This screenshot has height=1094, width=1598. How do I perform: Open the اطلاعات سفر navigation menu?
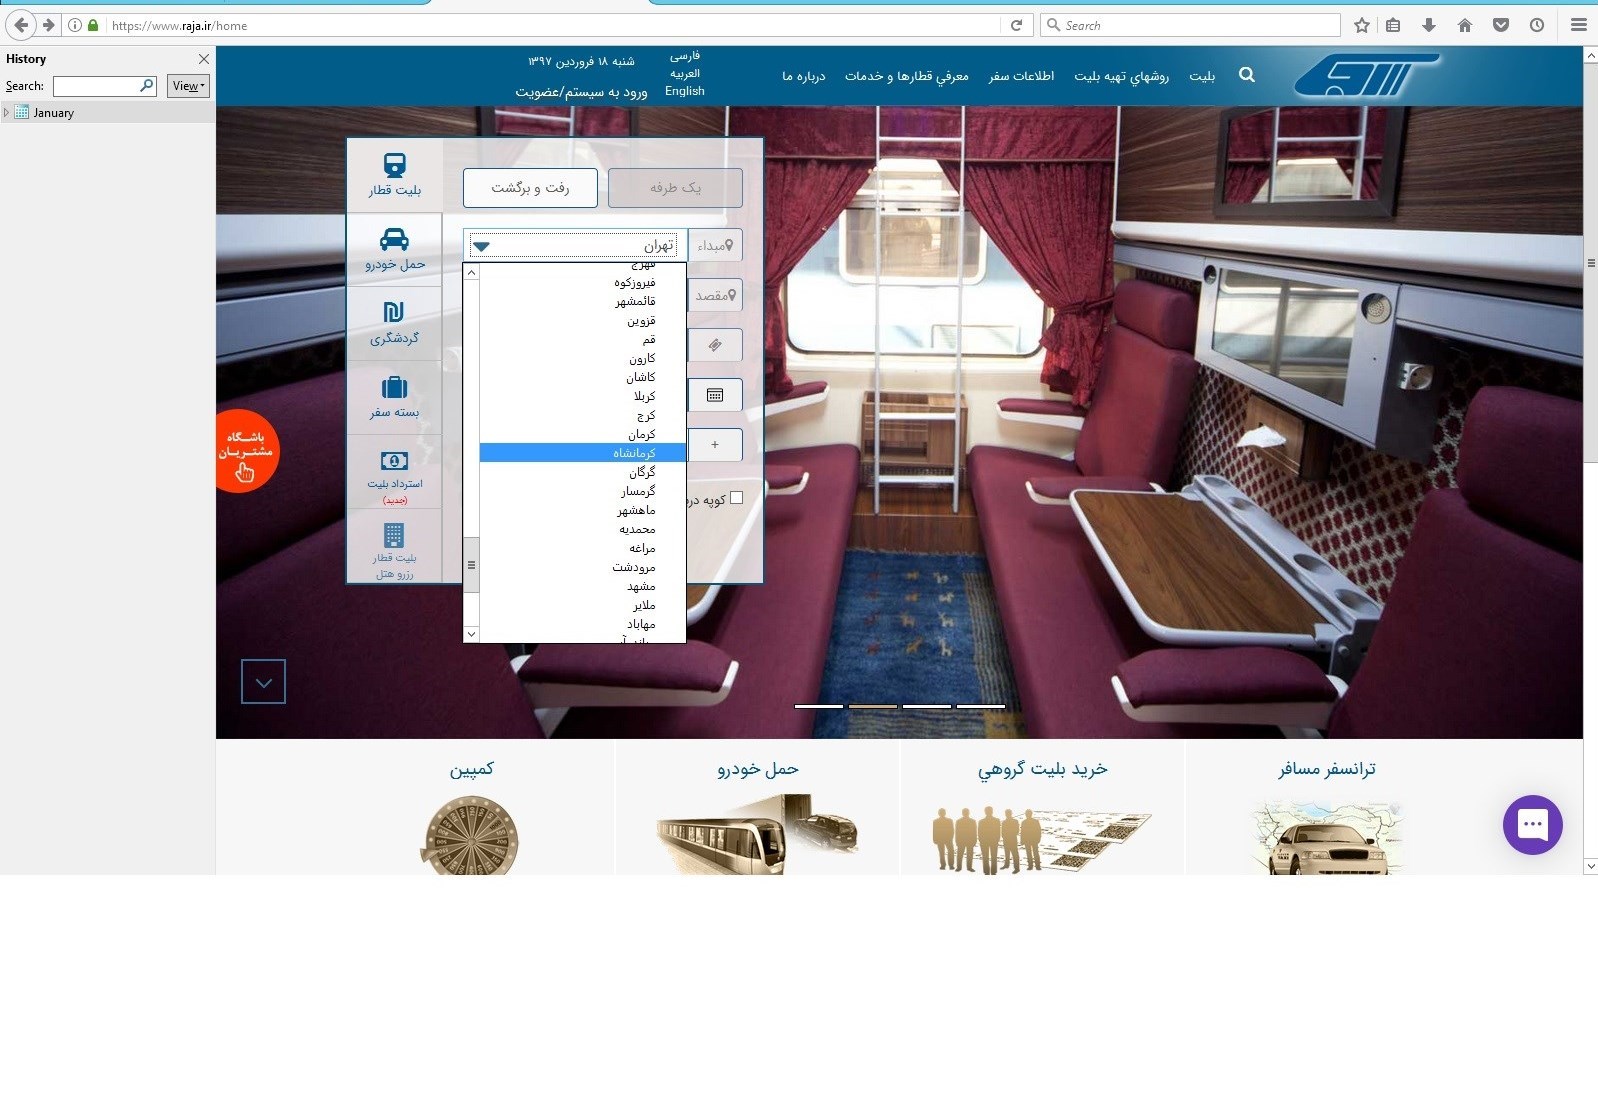coord(1021,76)
